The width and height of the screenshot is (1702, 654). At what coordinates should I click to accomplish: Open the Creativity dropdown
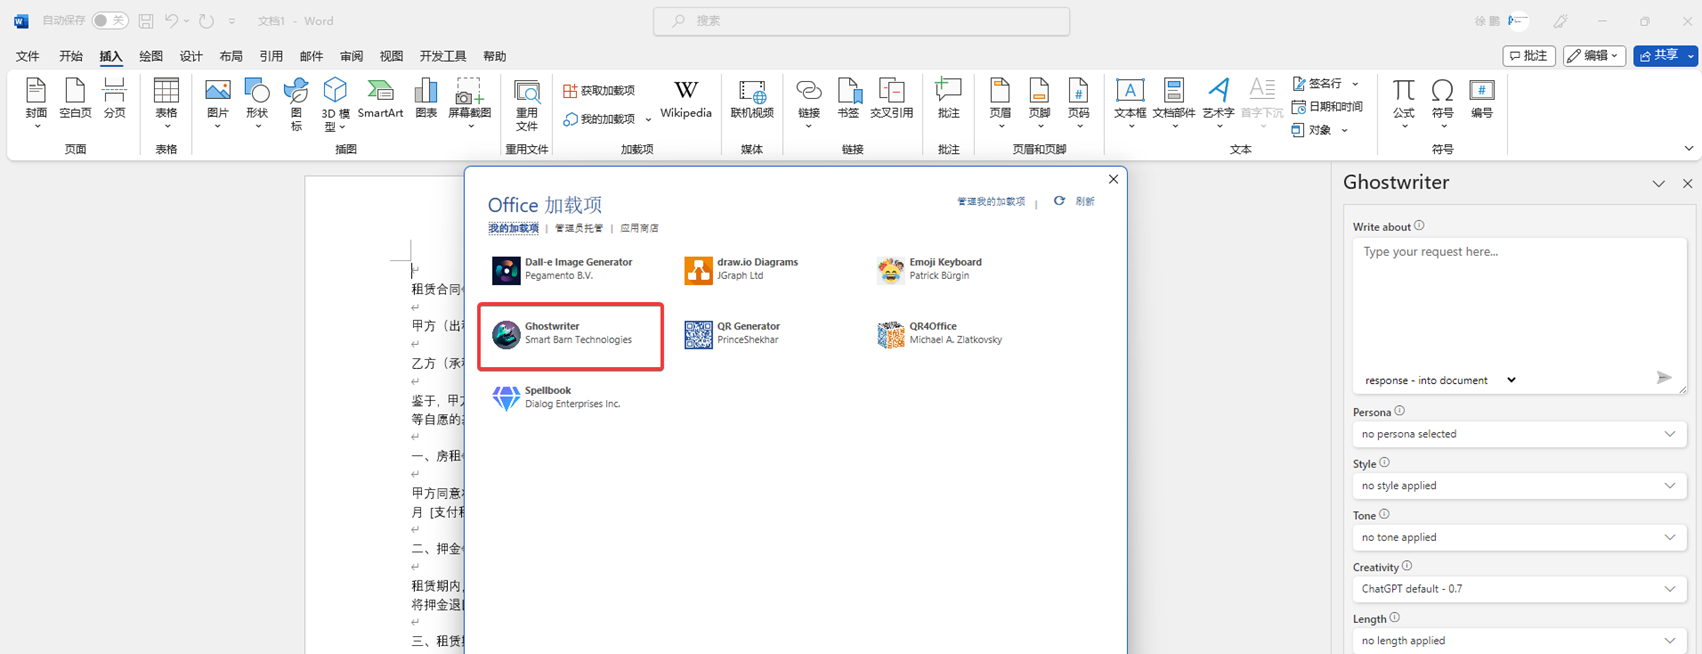click(1519, 589)
